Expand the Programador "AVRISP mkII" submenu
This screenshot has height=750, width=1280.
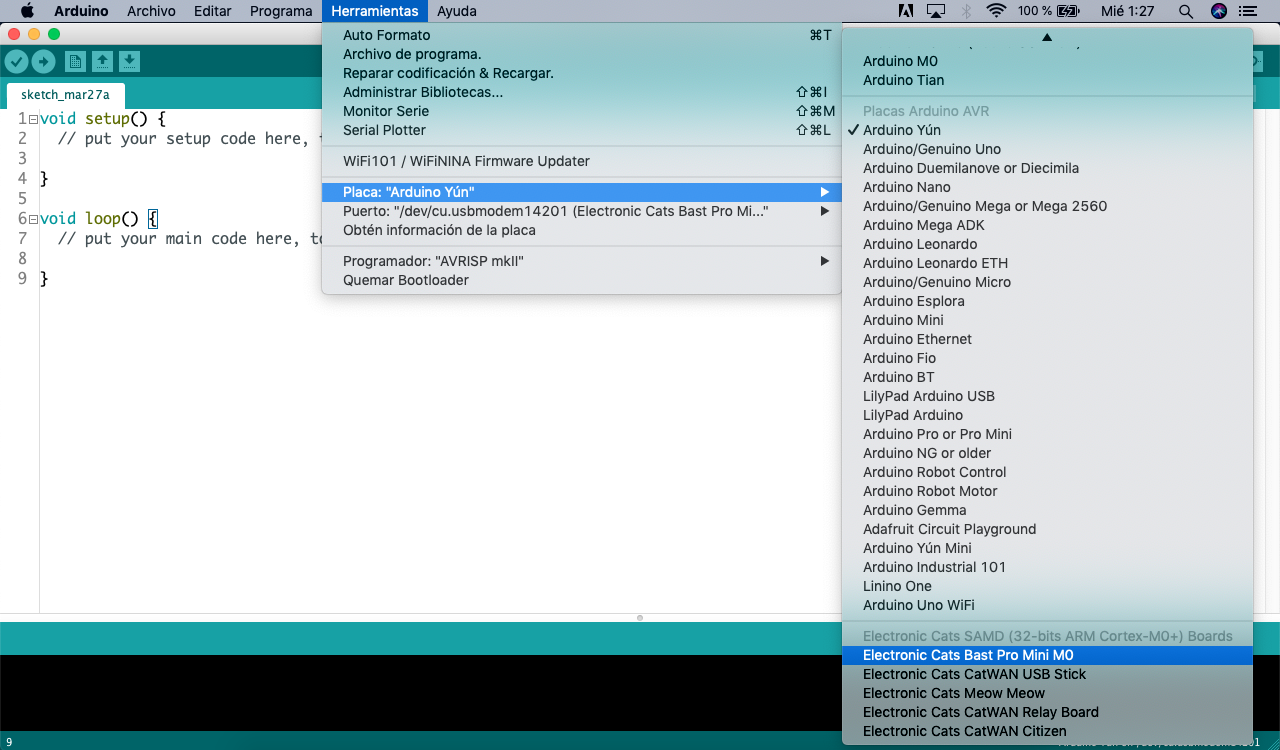[x=581, y=261]
